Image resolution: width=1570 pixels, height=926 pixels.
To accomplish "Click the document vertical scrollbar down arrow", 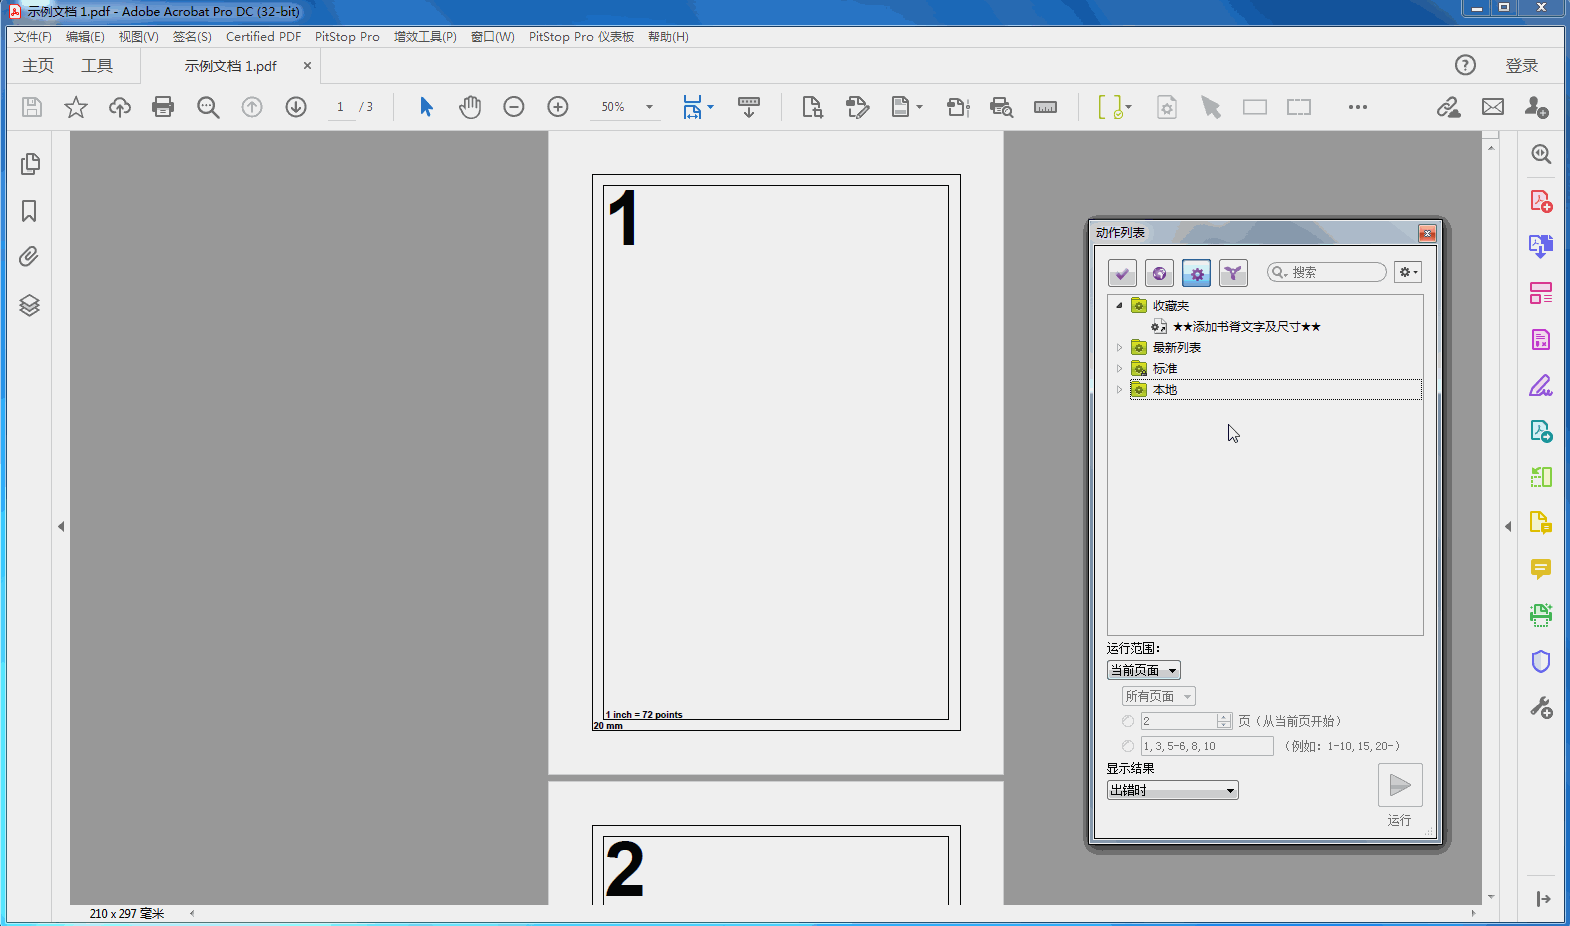I will [x=1491, y=897].
